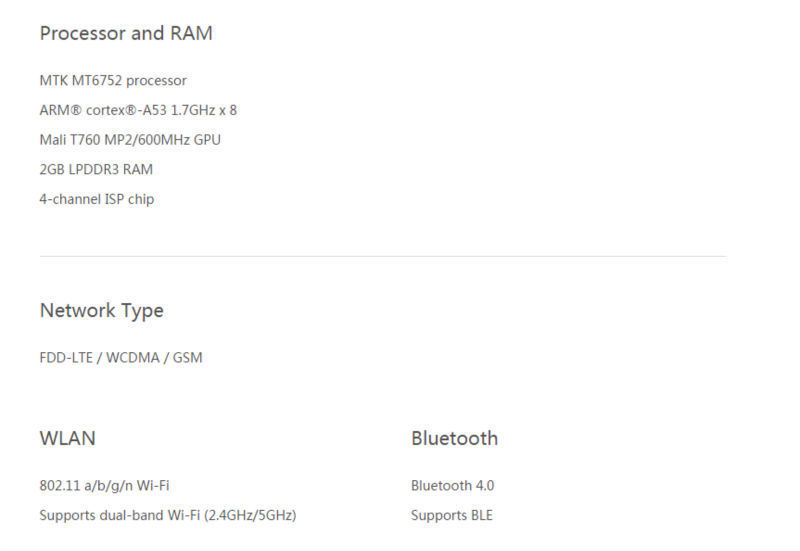
Task: Click the WLAN section heading
Action: coord(67,438)
